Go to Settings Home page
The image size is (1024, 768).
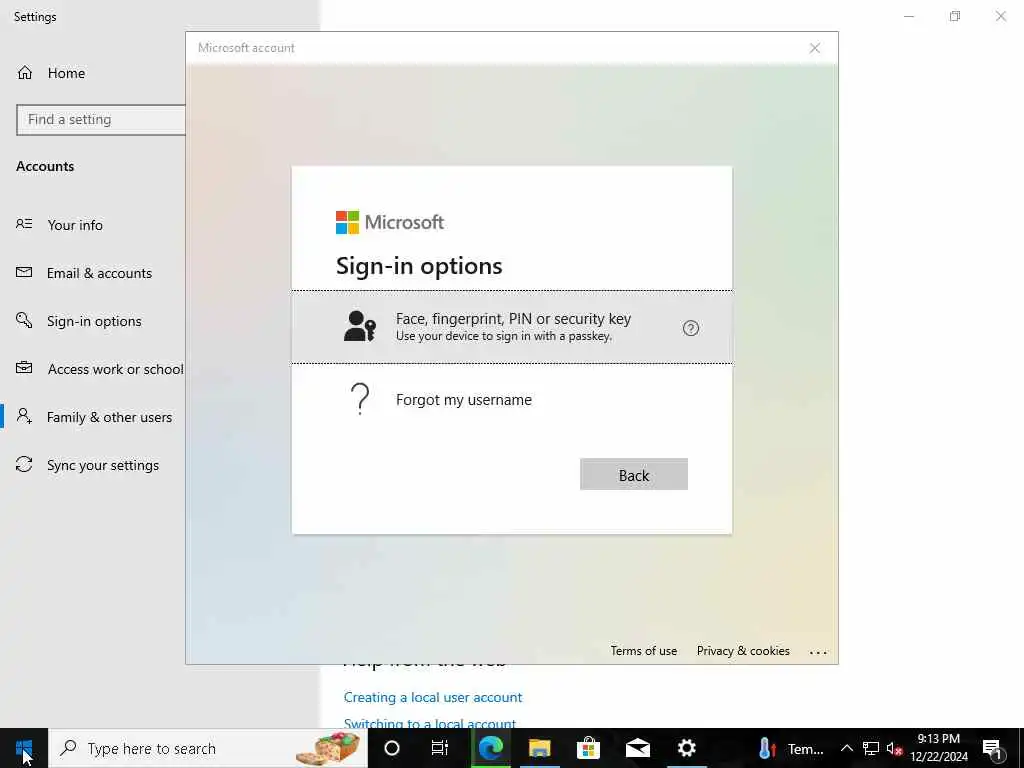(x=51, y=73)
